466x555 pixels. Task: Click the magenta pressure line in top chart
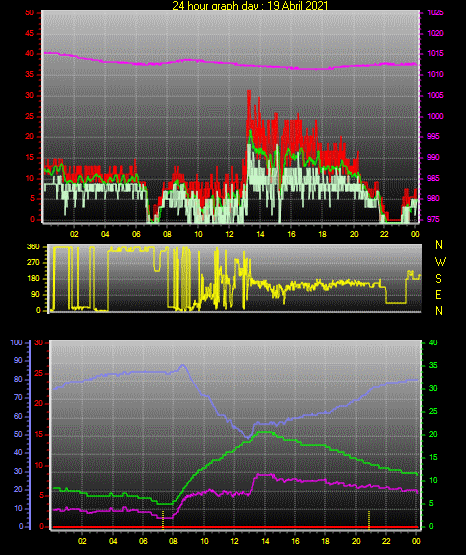(x=230, y=63)
